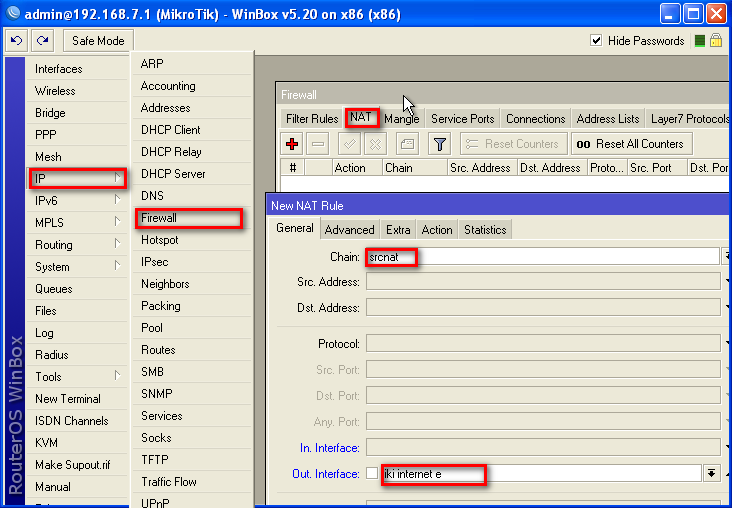
Task: Click the Protocol input field
Action: pyautogui.click(x=543, y=344)
